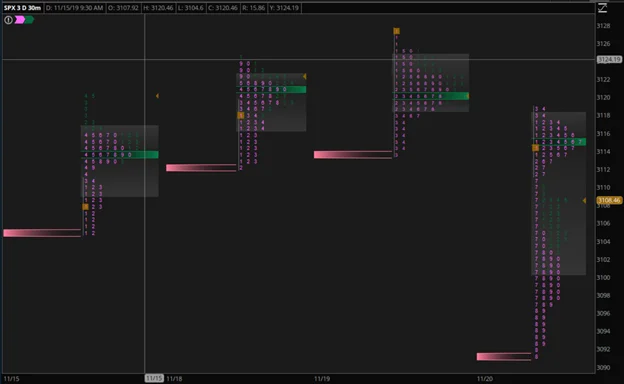Click the 11/20 date on time axis
Image resolution: width=624 pixels, height=384 pixels.
(x=484, y=378)
